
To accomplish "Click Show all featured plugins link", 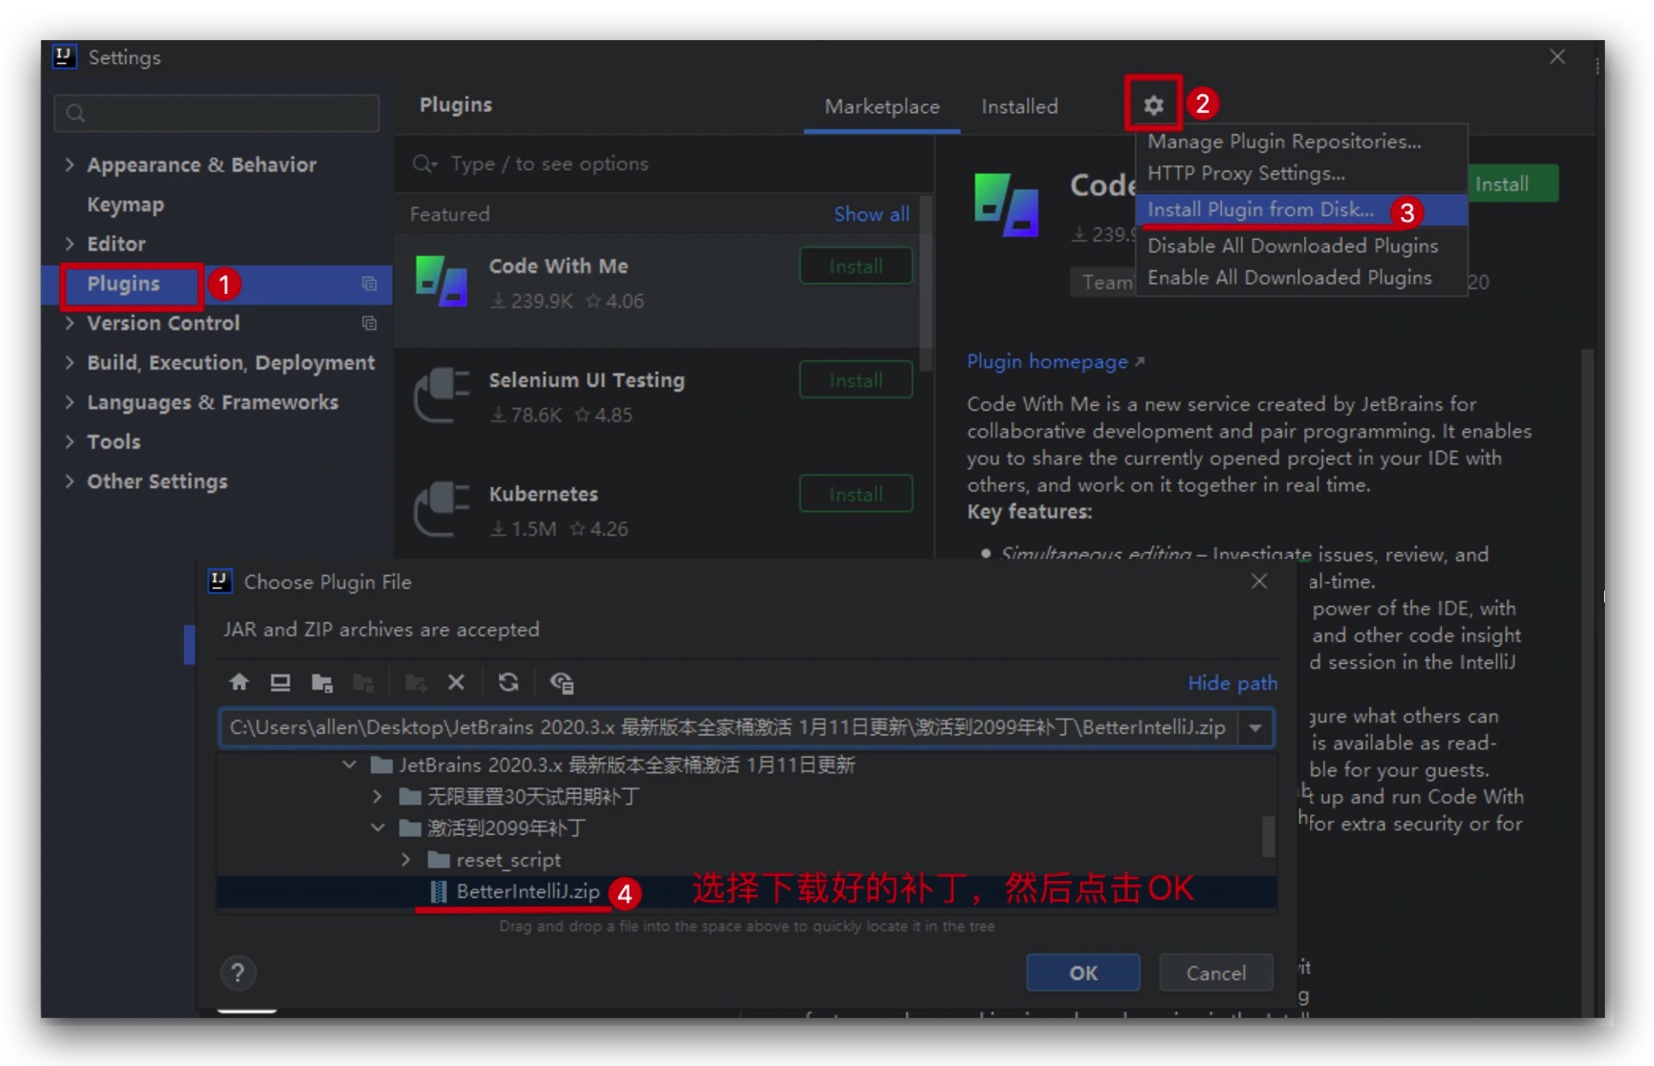I will pyautogui.click(x=871, y=214).
